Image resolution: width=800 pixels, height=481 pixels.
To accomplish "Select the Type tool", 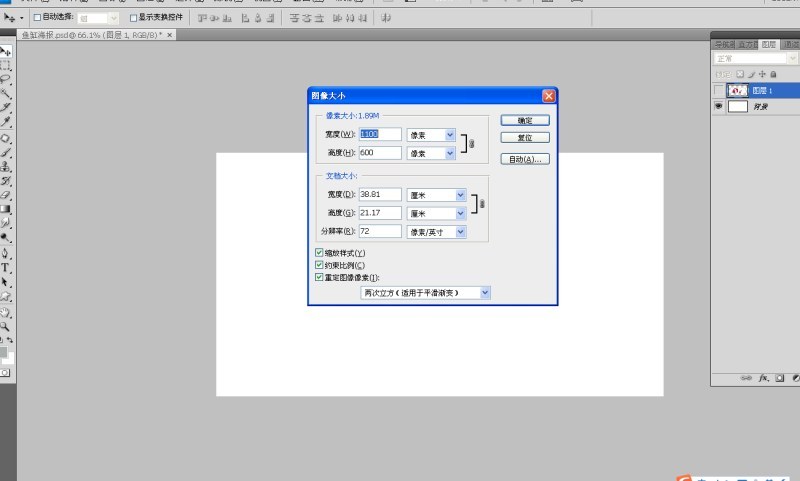I will click(x=6, y=267).
